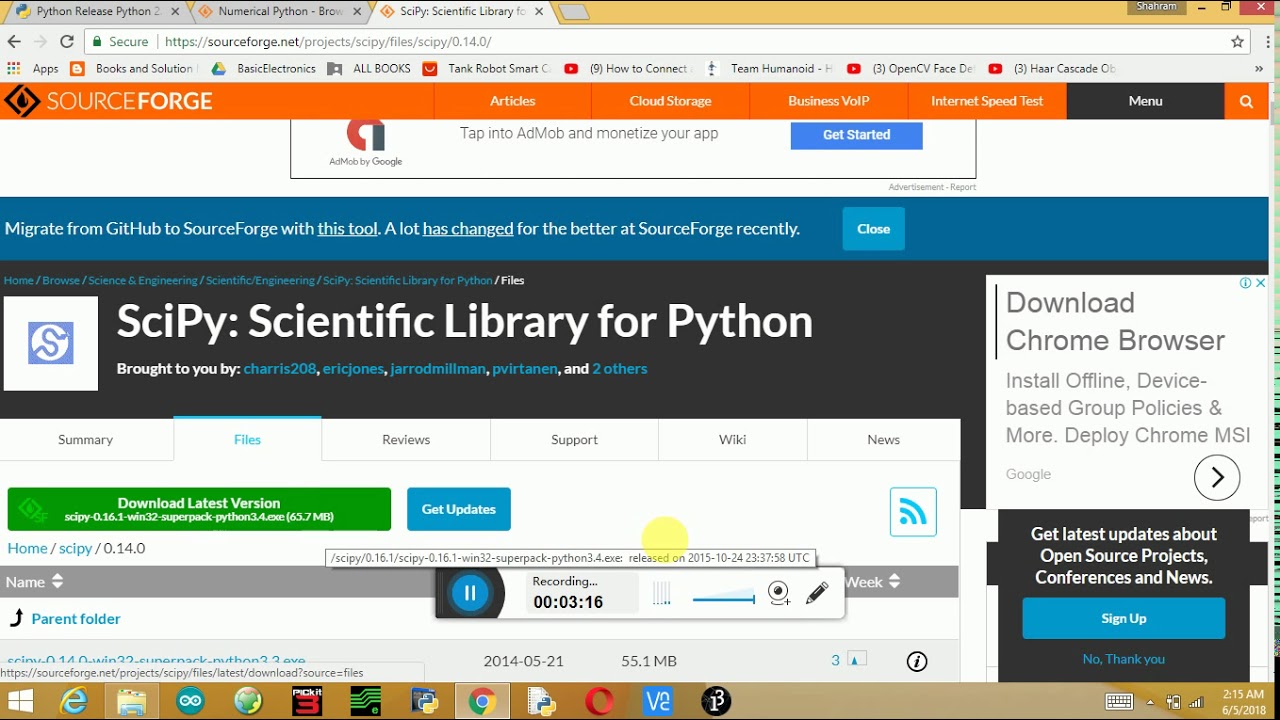
Task: Click the '2 others' contributors link
Action: click(x=620, y=369)
